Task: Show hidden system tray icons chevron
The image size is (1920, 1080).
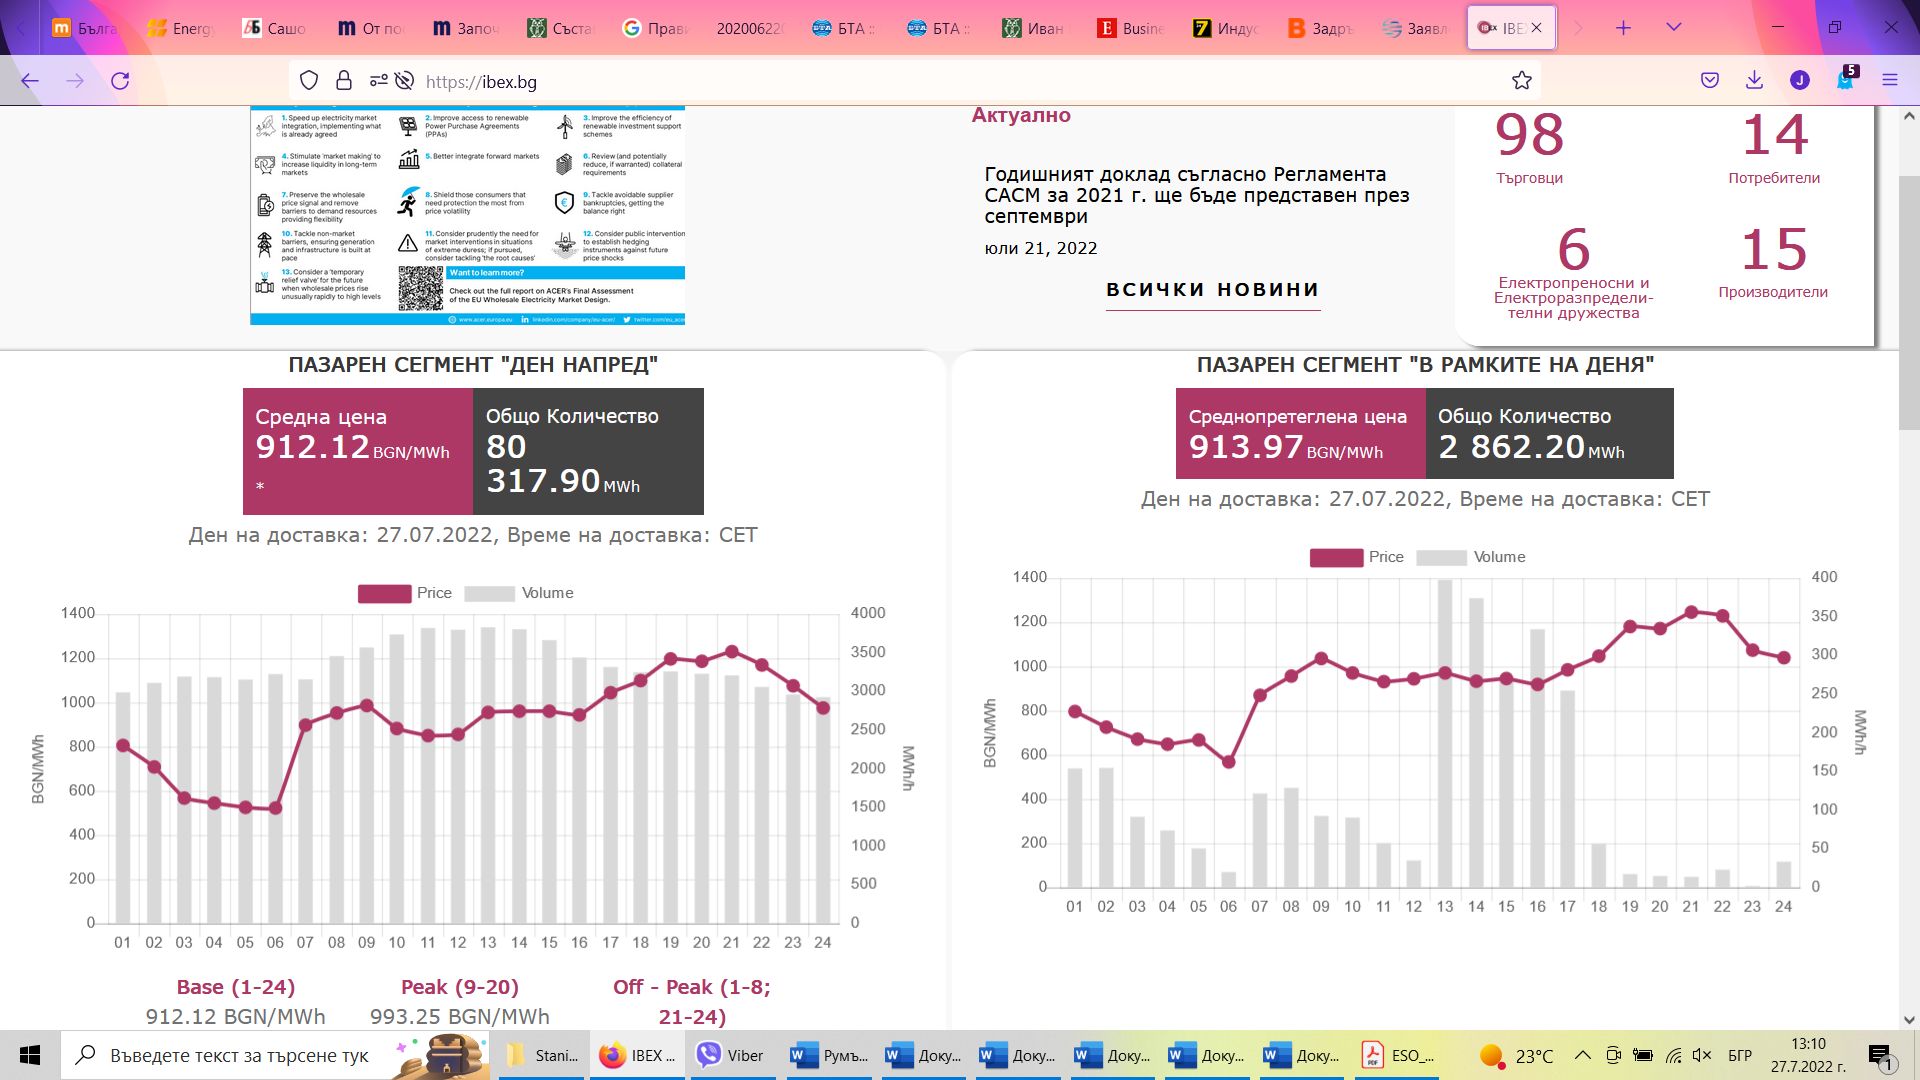Action: tap(1582, 1055)
